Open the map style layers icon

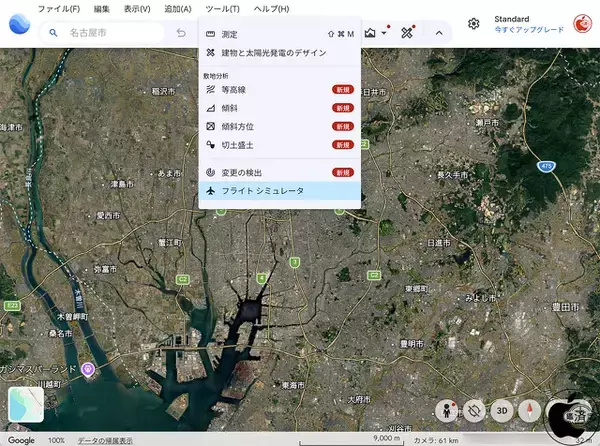(x=370, y=33)
